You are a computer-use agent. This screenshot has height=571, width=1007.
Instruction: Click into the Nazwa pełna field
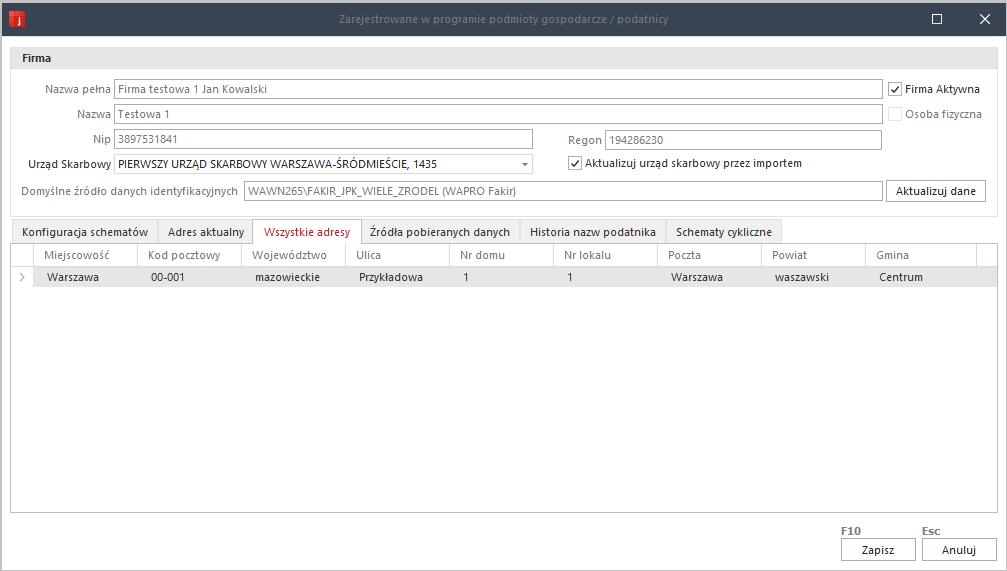[x=498, y=89]
